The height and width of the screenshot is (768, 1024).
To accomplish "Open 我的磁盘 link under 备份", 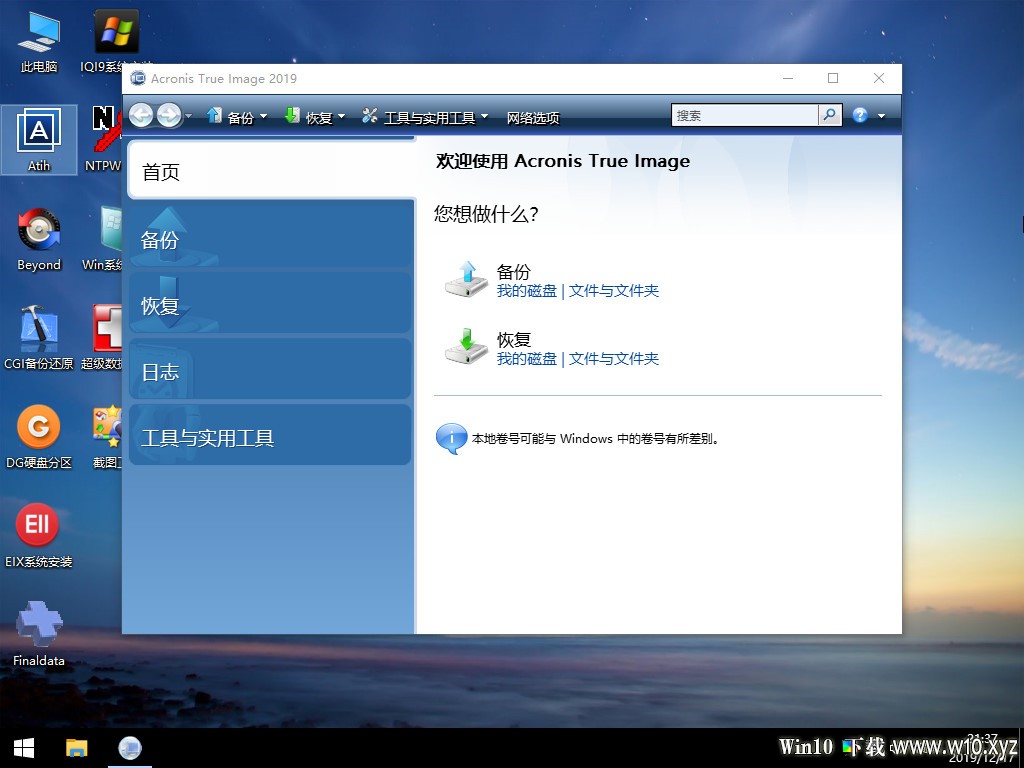I will [526, 291].
